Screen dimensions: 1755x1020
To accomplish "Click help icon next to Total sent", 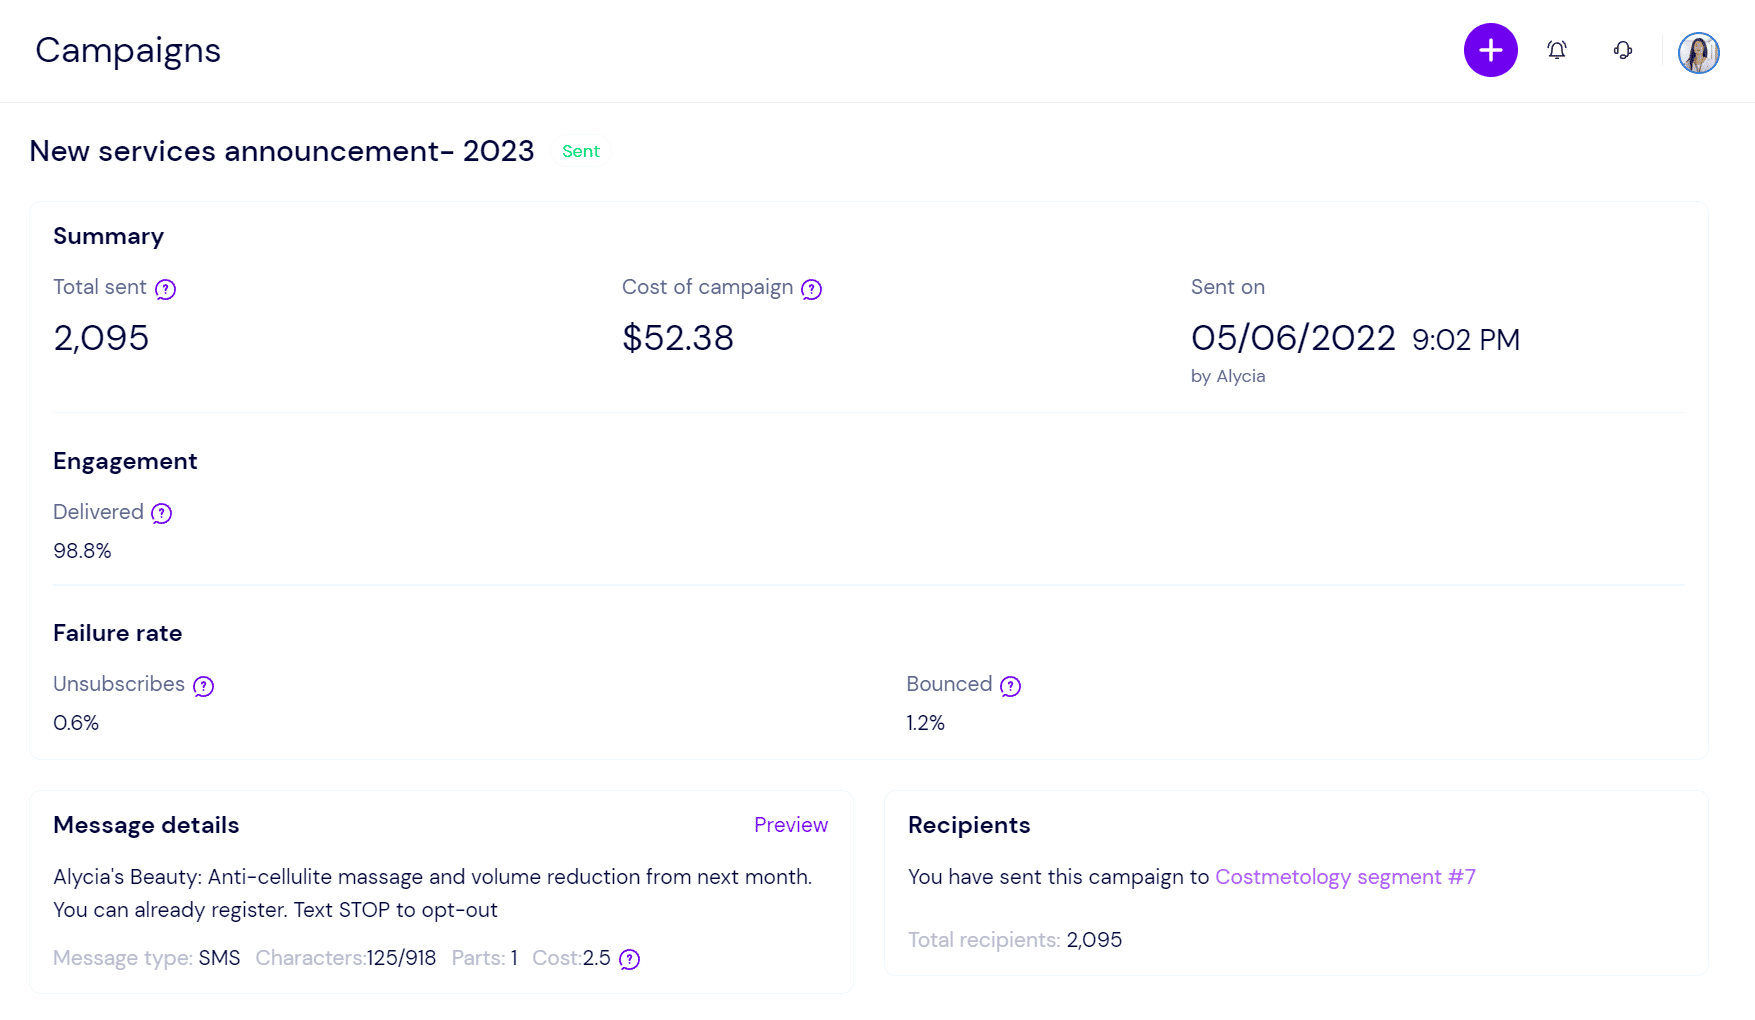I will (166, 289).
